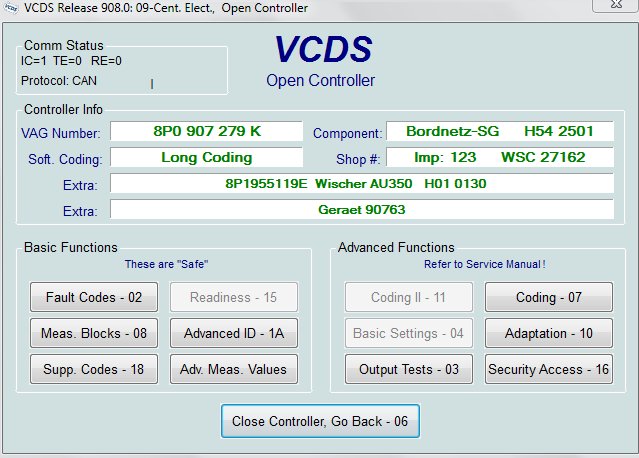Click the Advanced Functions group title
This screenshot has height=458, width=639.
[x=396, y=247]
